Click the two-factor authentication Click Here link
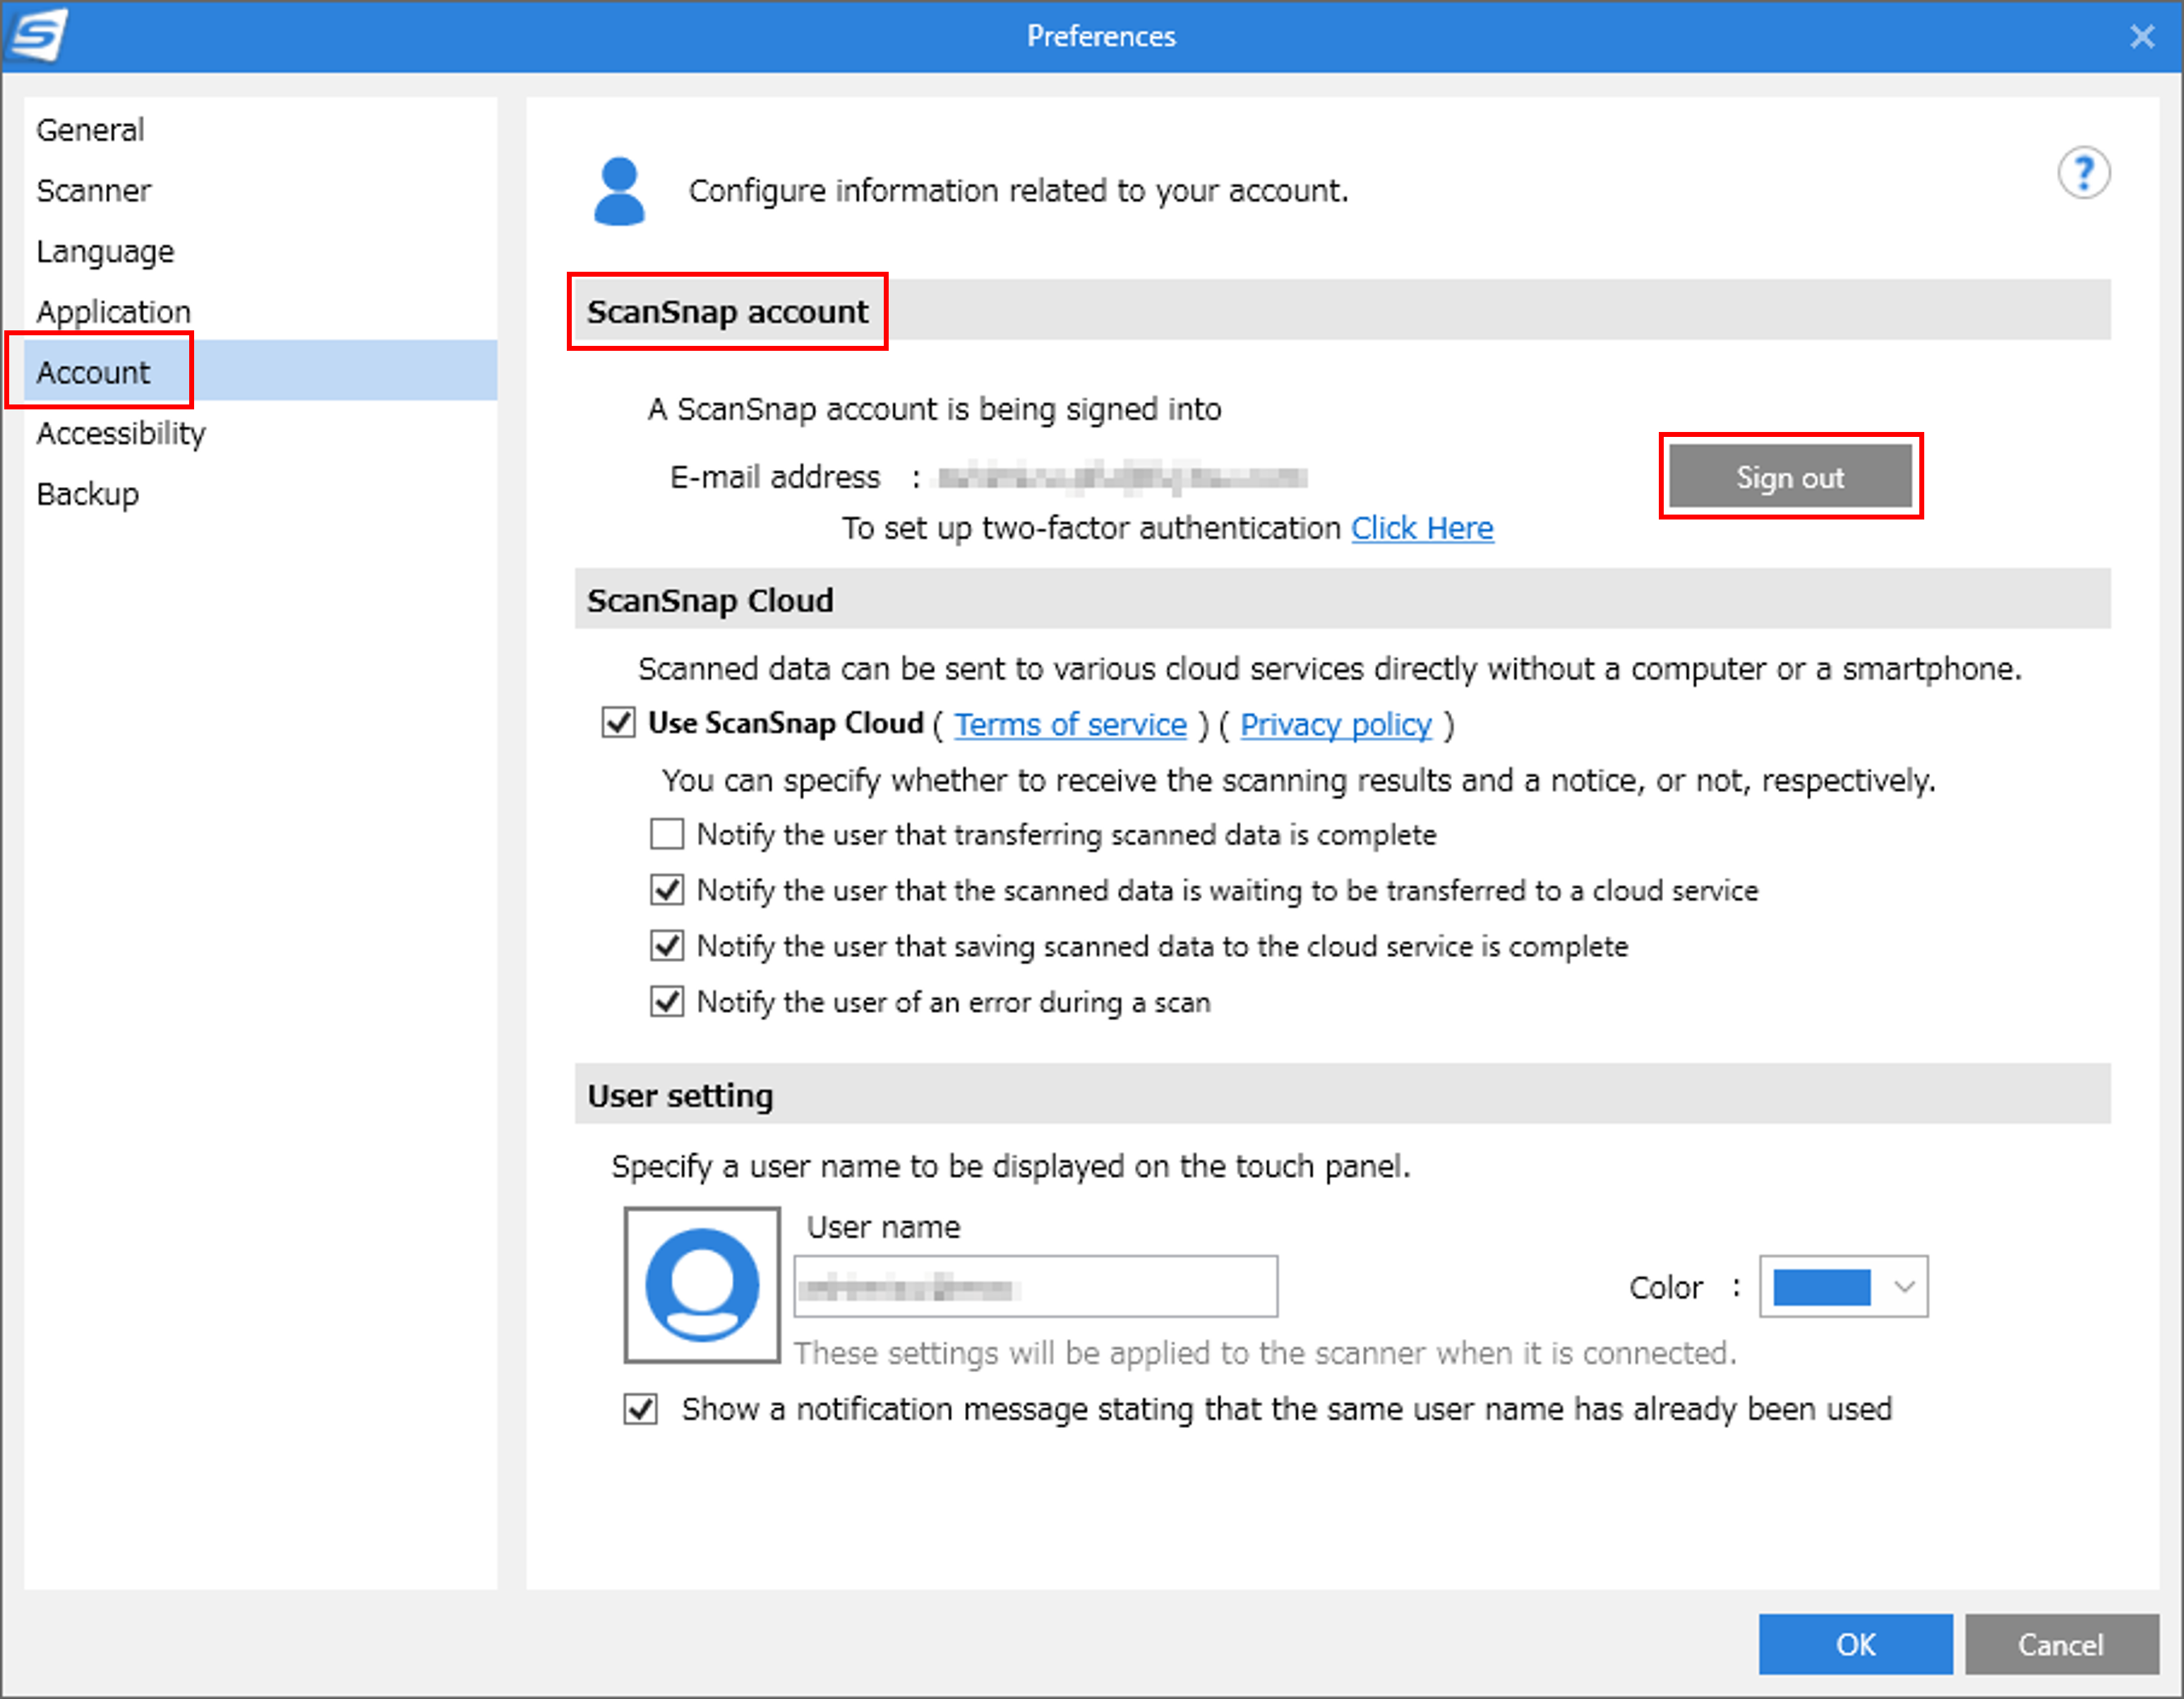Screen dimensions: 2184x1699 [1422, 527]
